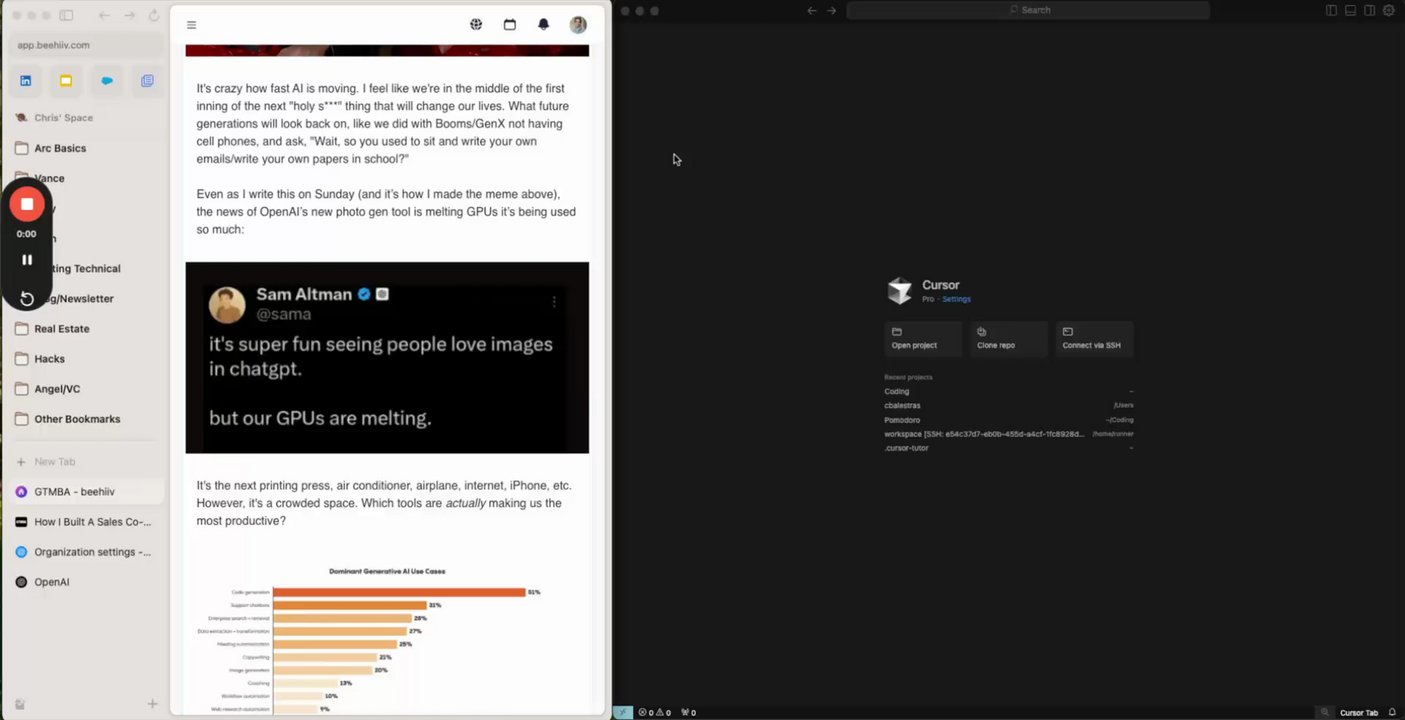Click the remote connection status bar icon
The image size is (1405, 720).
(623, 712)
